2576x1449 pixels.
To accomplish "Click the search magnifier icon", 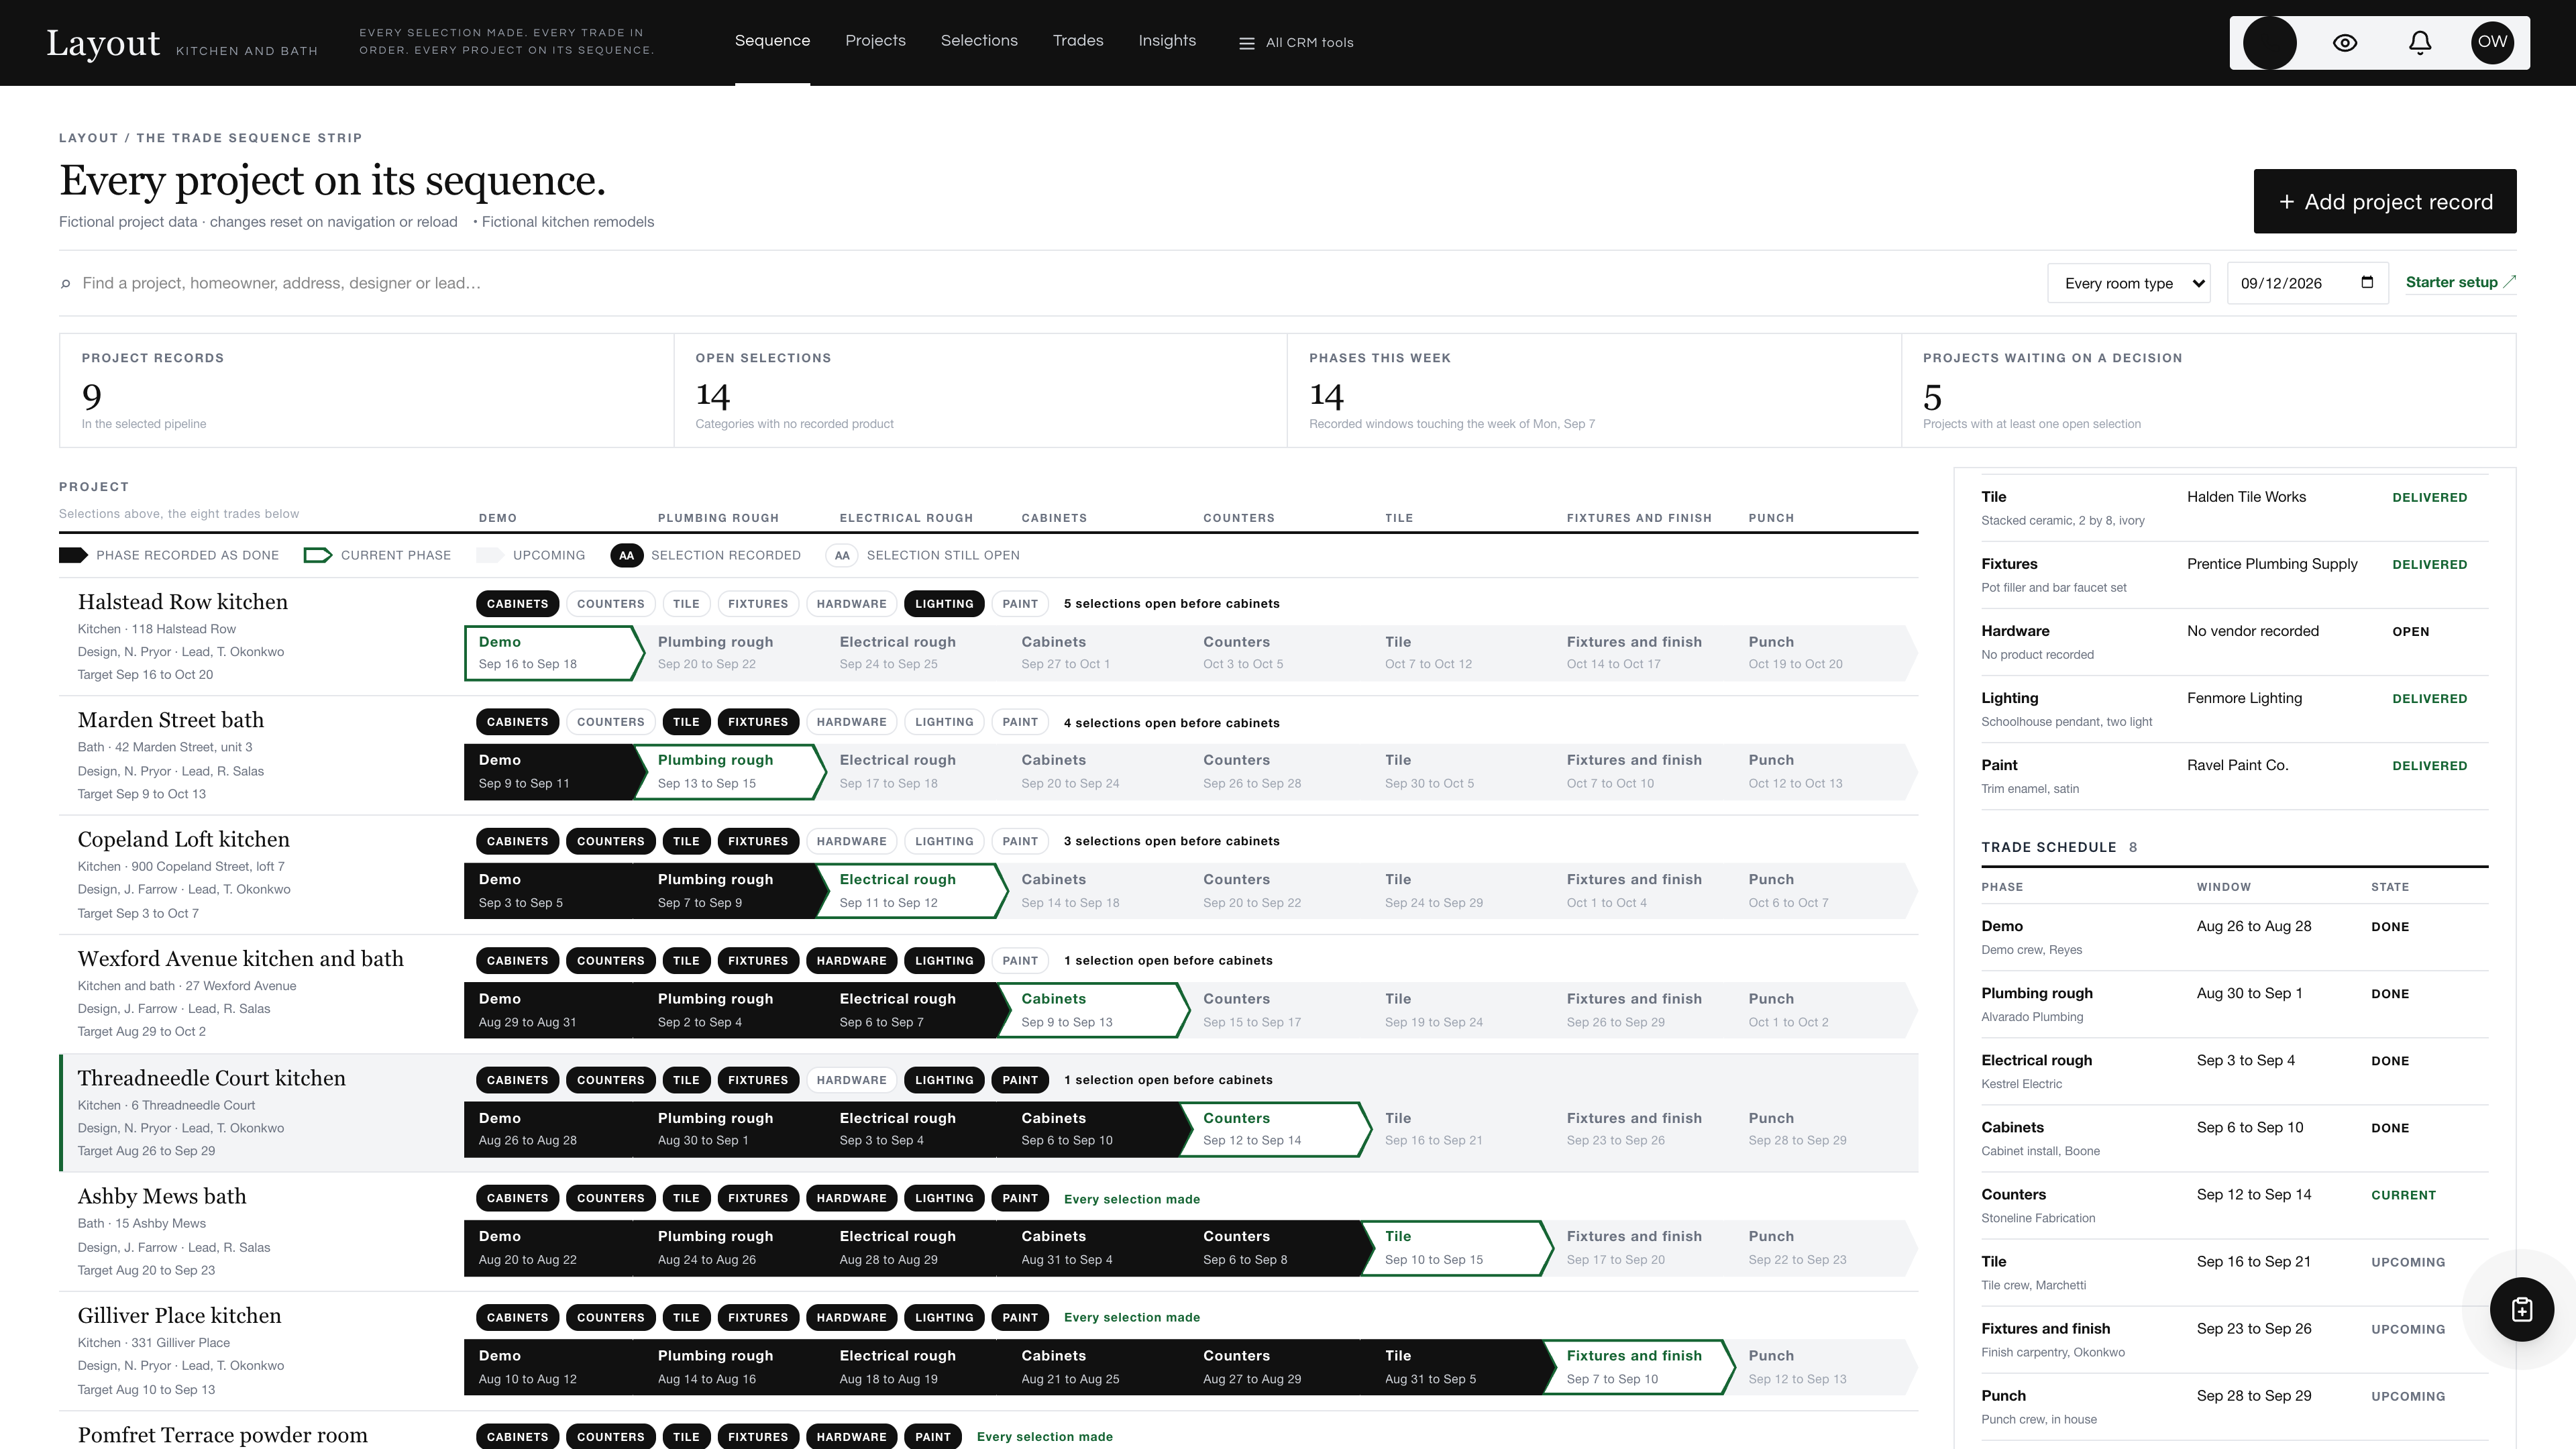I will (x=66, y=284).
